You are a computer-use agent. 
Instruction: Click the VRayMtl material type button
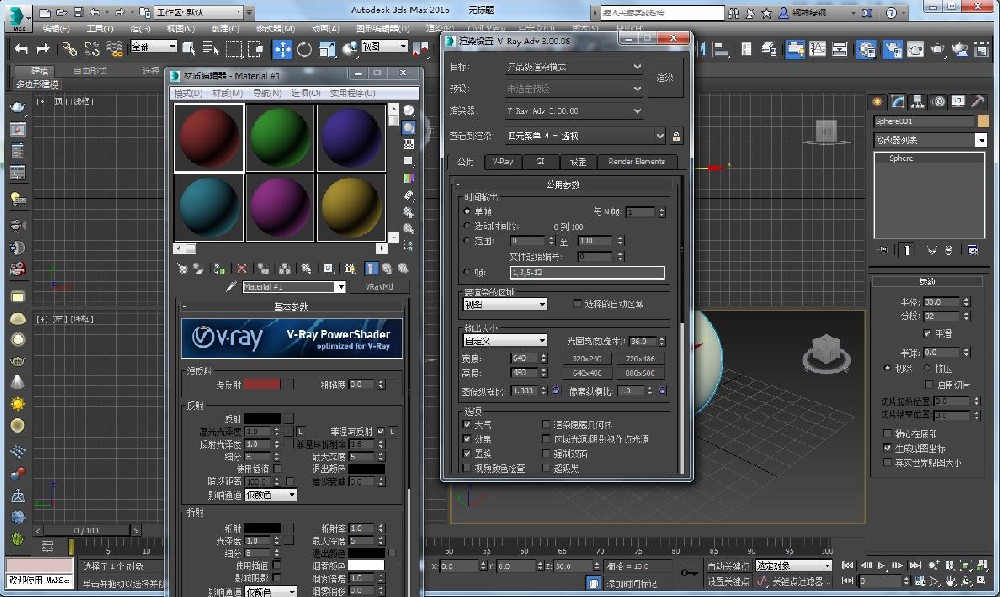[380, 287]
